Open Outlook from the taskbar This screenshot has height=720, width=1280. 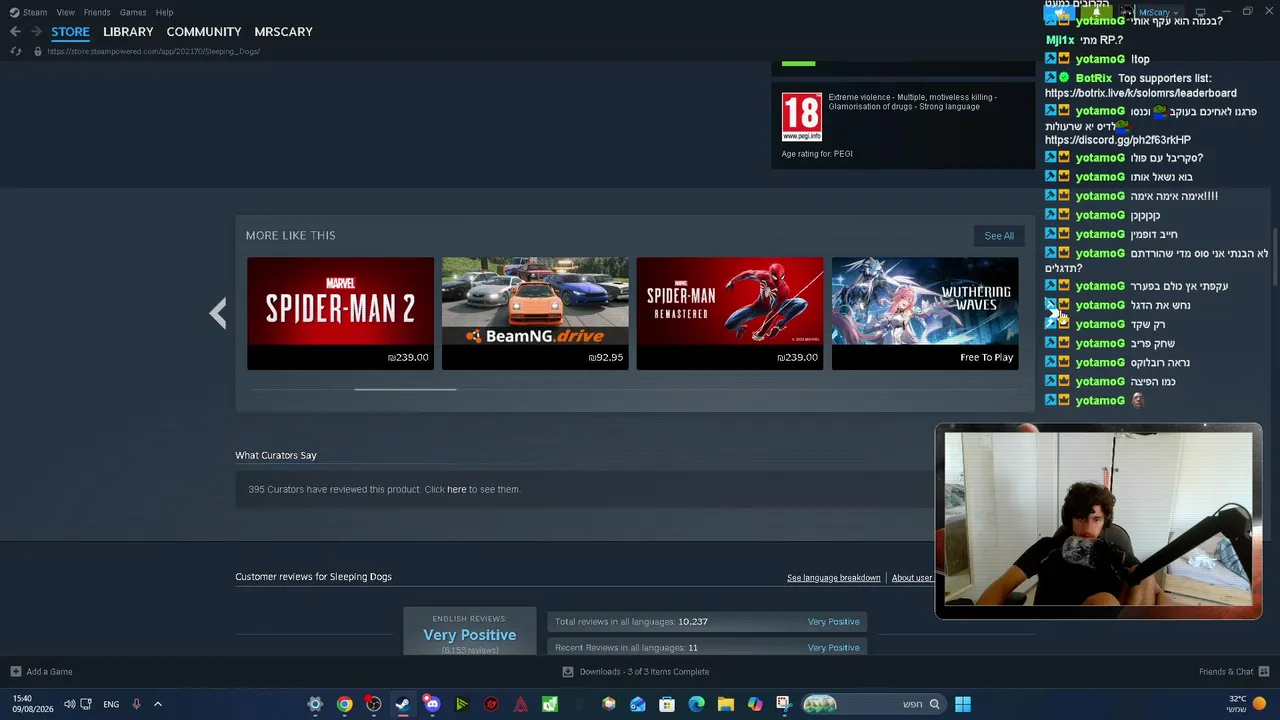(638, 704)
